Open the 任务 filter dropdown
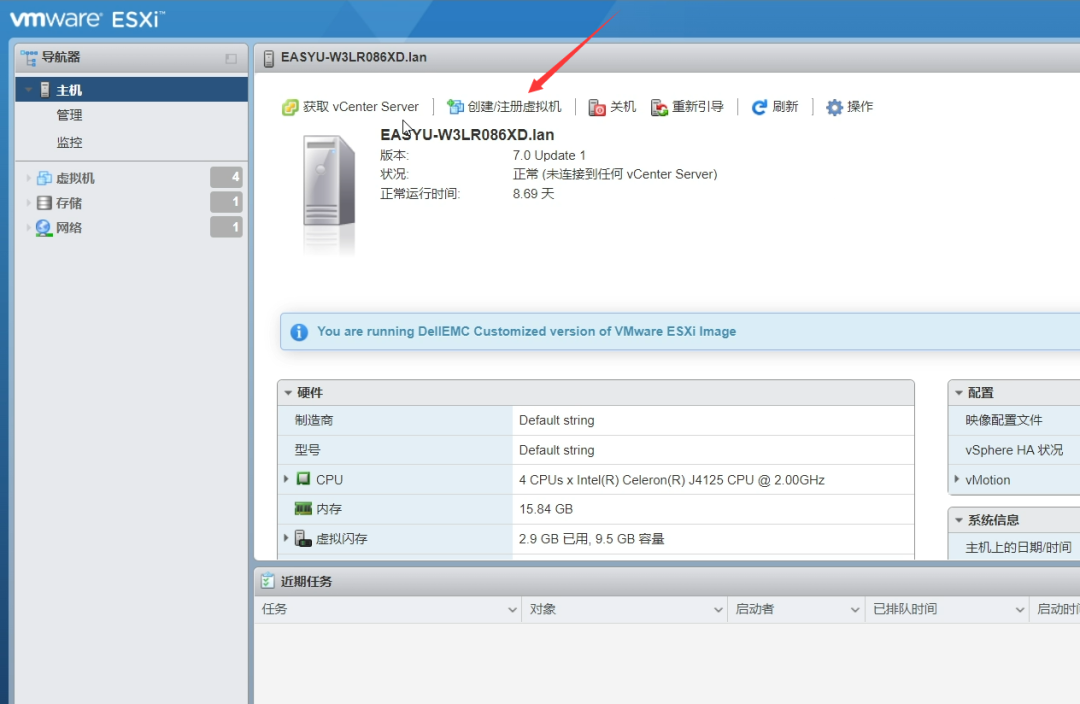Viewport: 1080px width, 704px height. [512, 608]
